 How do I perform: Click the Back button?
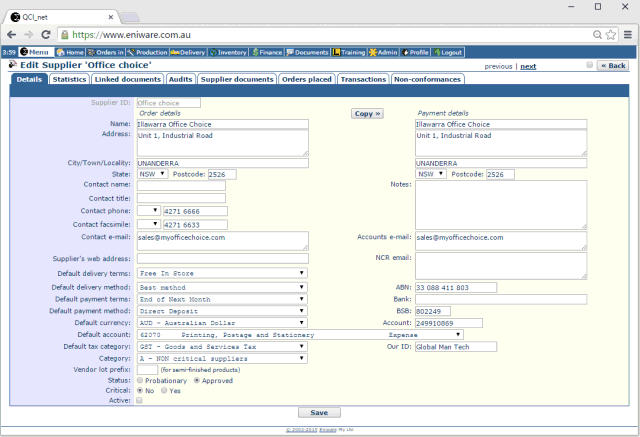pos(613,65)
